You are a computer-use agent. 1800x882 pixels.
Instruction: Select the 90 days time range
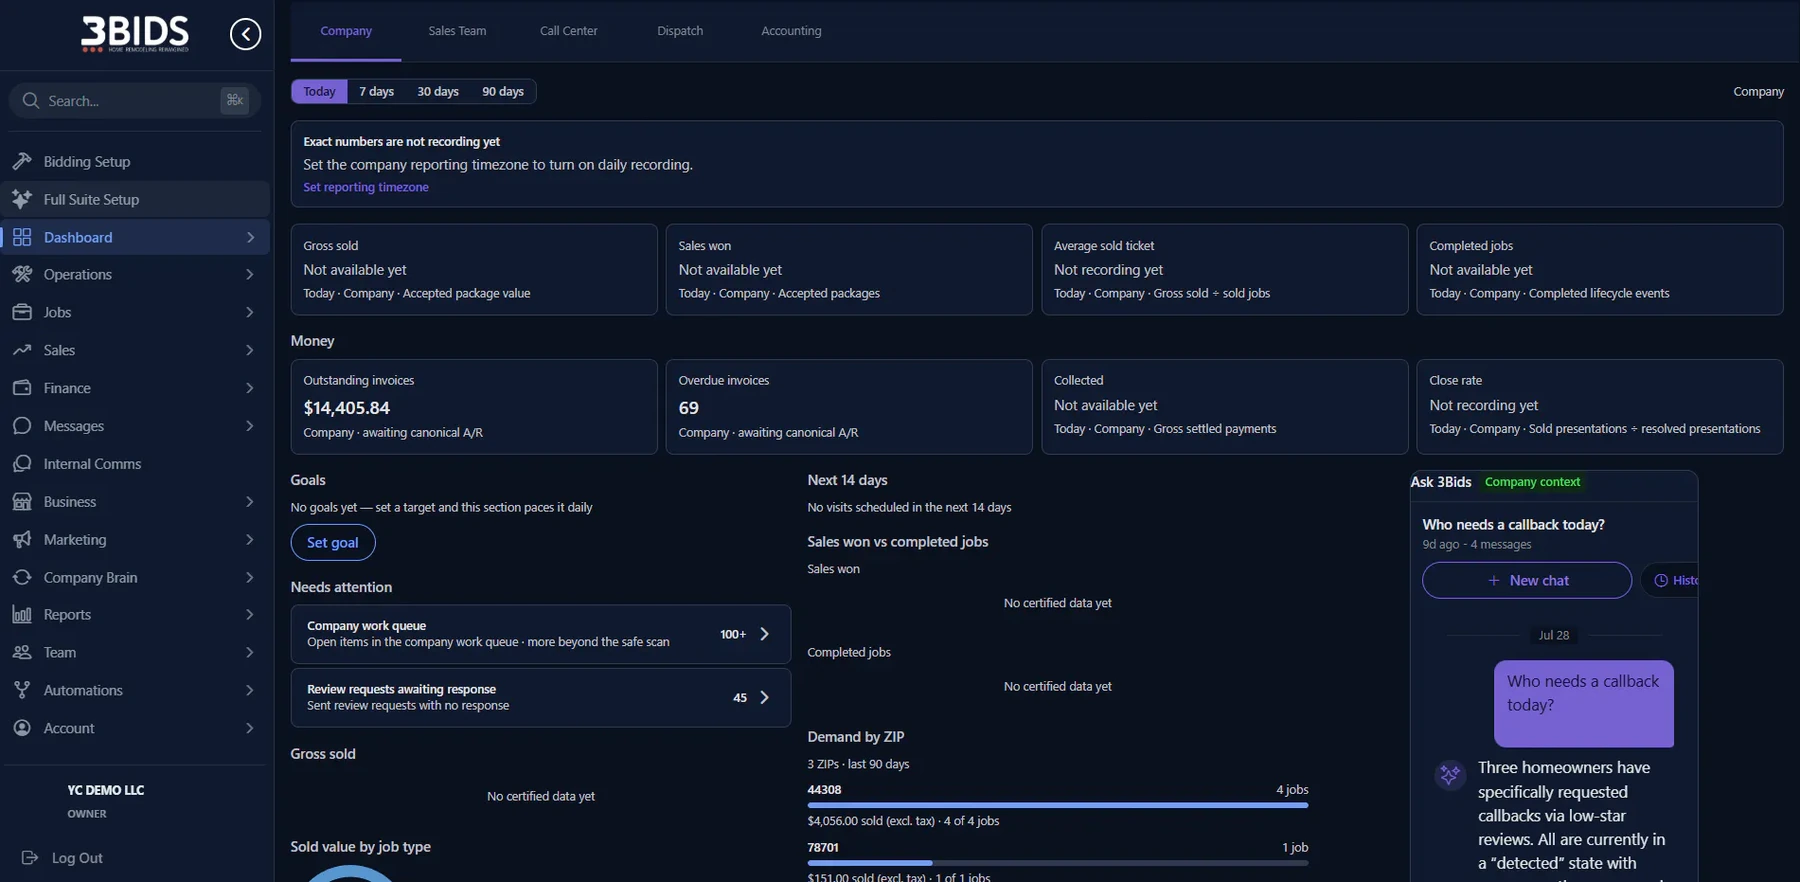click(503, 91)
